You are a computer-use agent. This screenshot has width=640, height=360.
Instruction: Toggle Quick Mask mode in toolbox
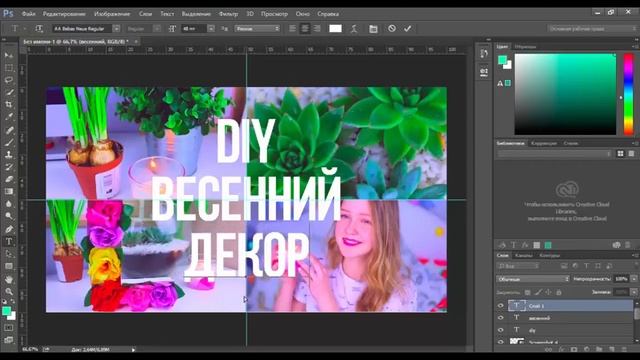(9, 328)
